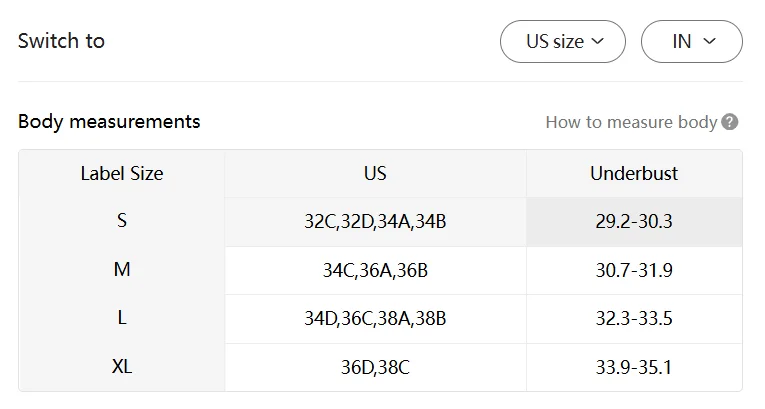Viewport: 765px width, 409px height.
Task: Click the US column header
Action: tap(375, 173)
